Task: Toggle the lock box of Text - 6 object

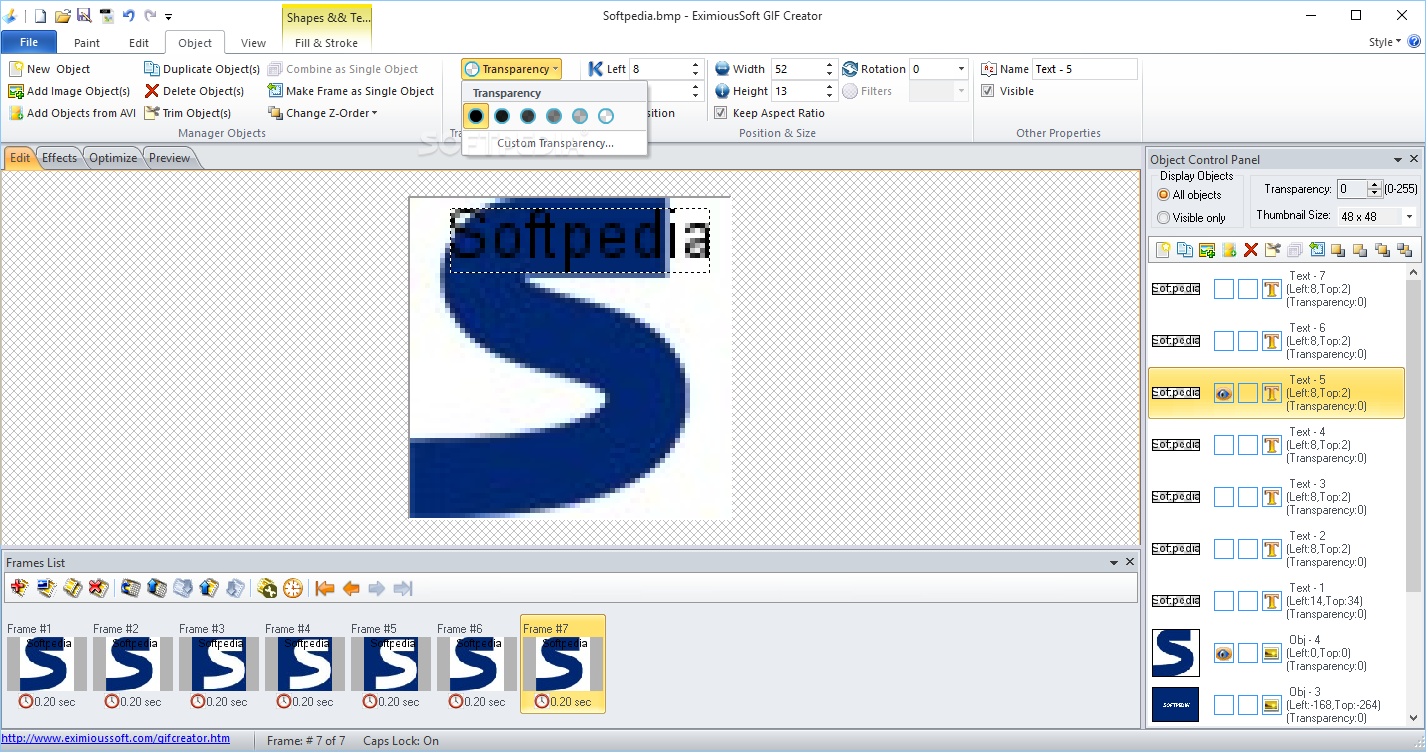Action: (1248, 341)
